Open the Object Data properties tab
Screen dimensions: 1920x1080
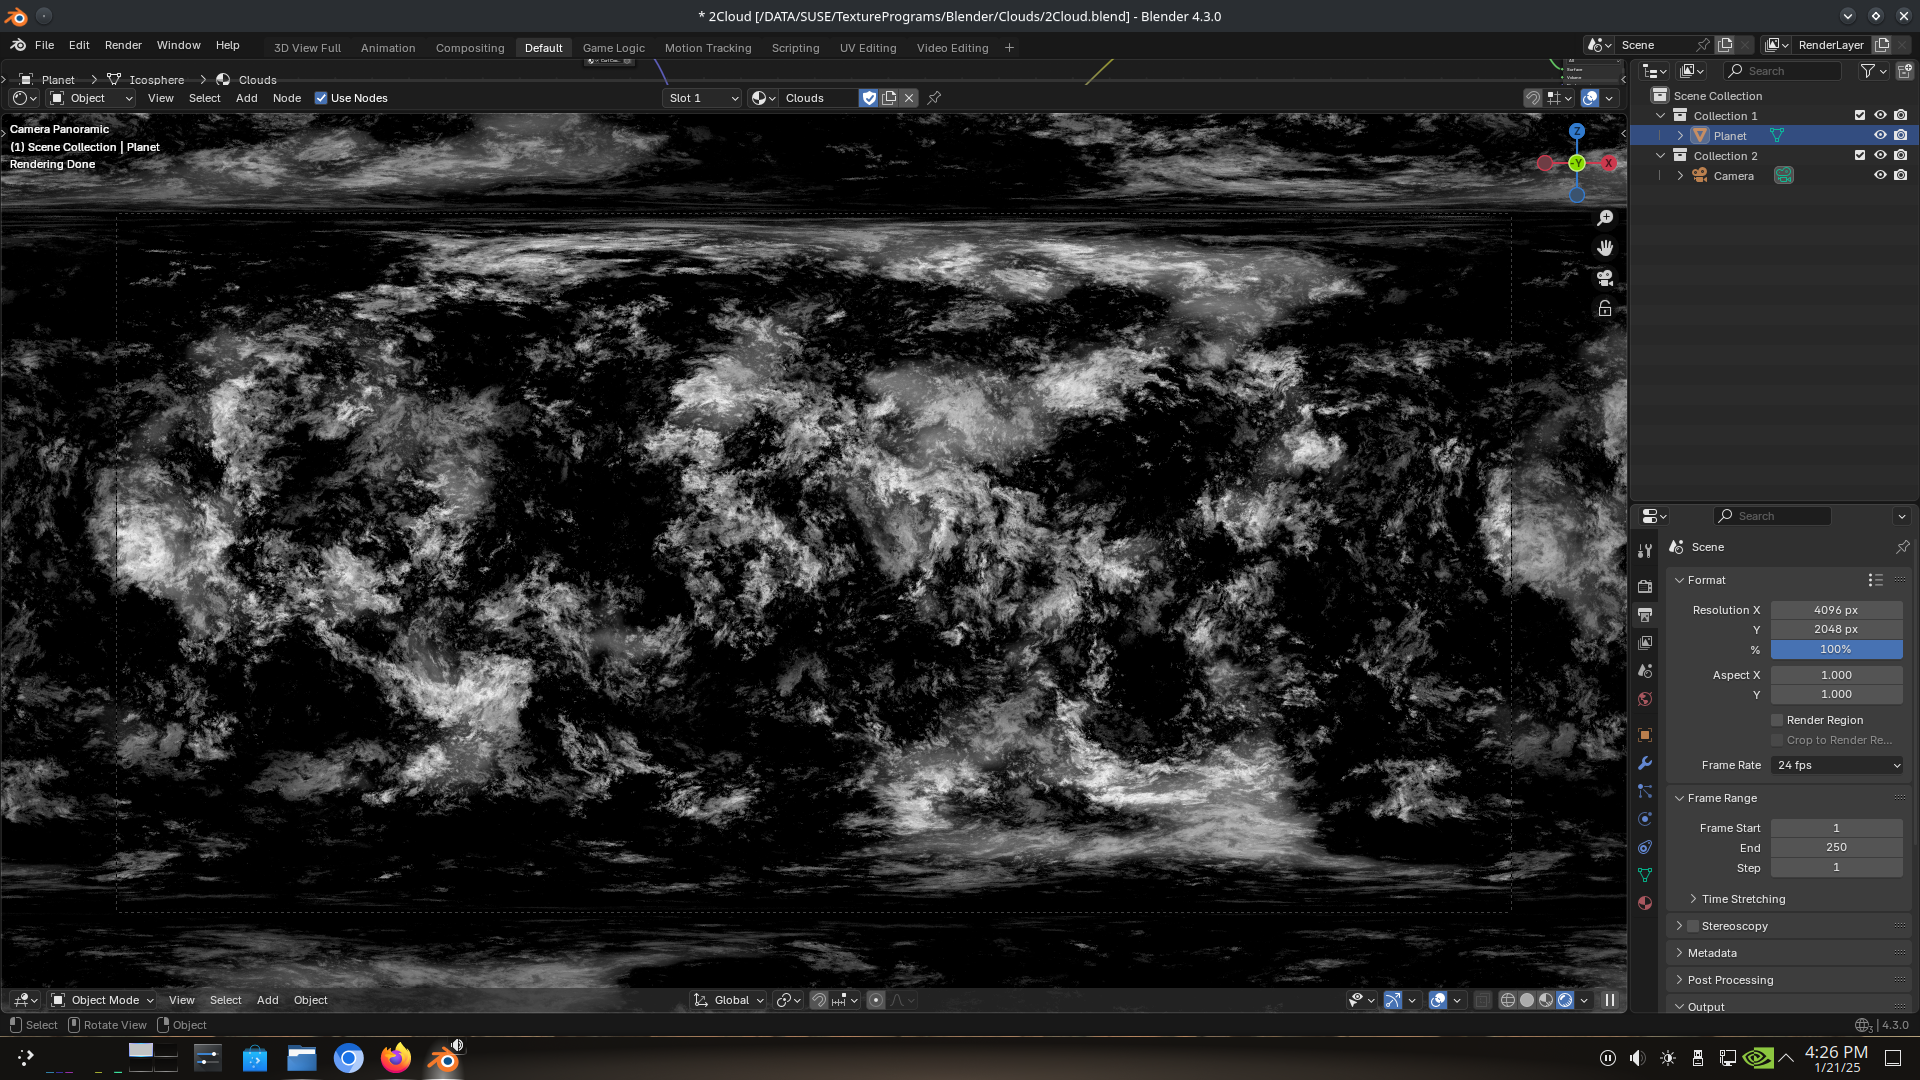coord(1645,875)
